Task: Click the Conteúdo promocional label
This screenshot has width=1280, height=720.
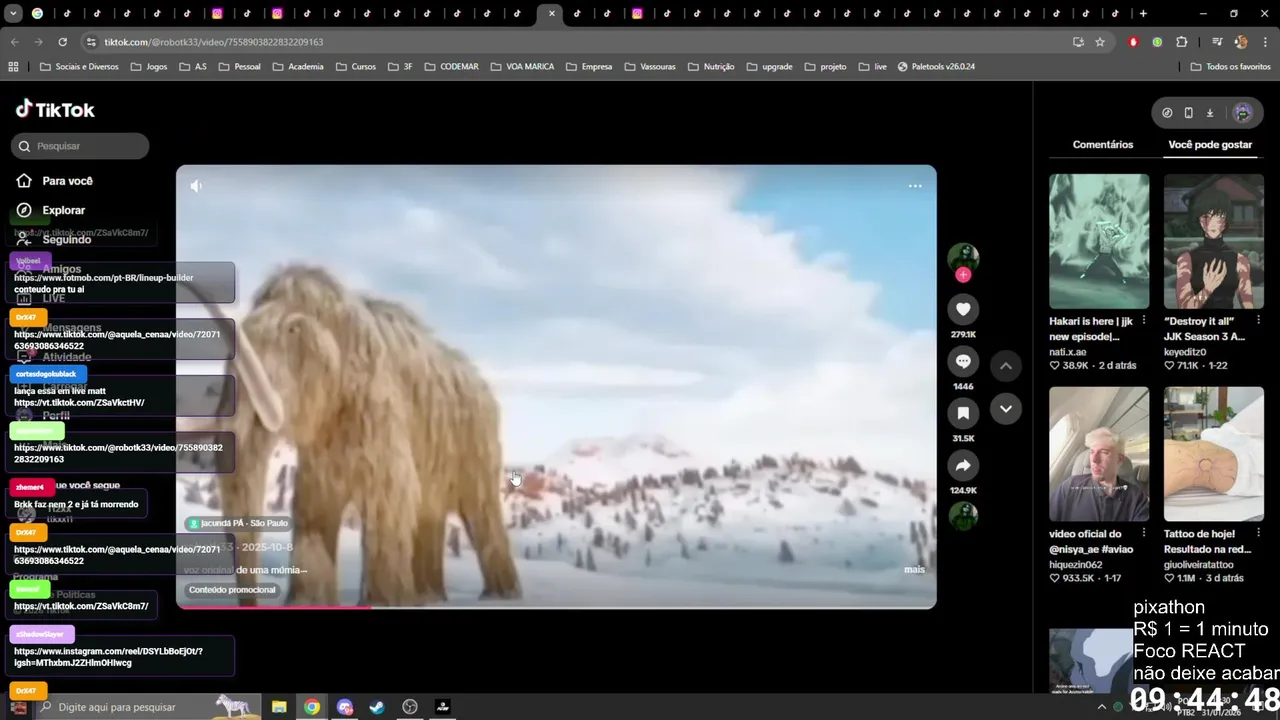Action: [232, 590]
